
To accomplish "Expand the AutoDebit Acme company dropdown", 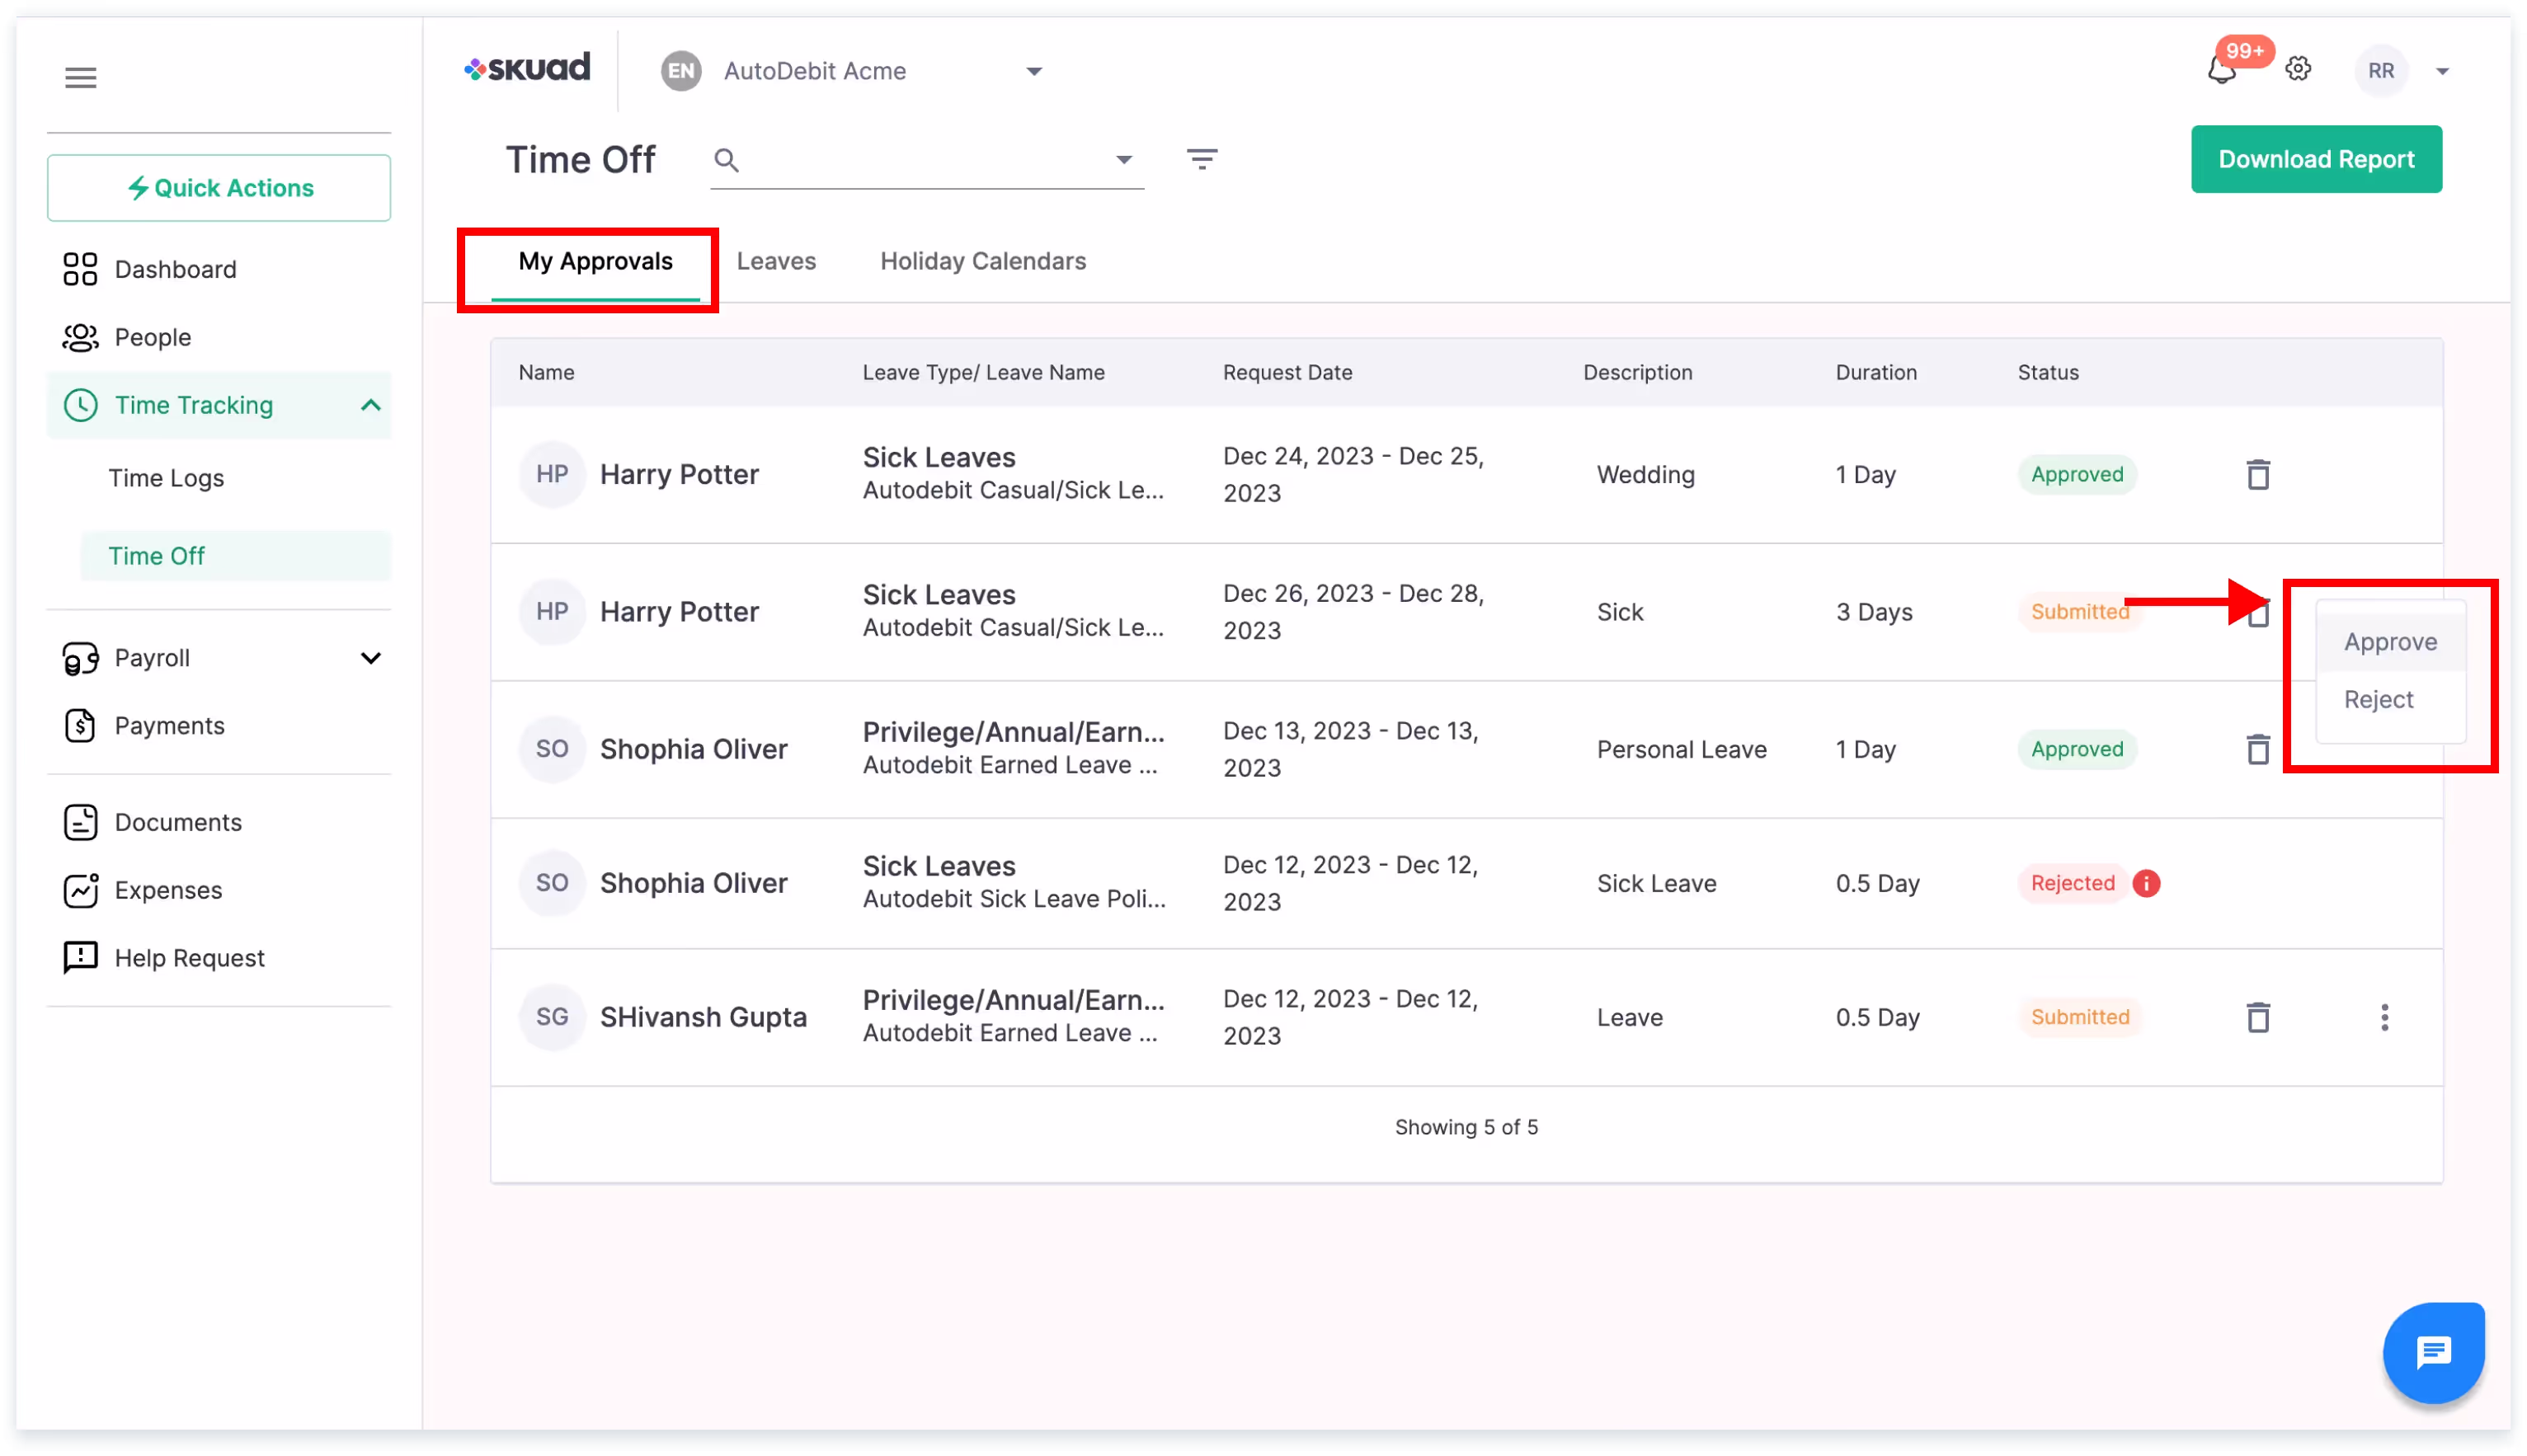I will tap(1034, 71).
